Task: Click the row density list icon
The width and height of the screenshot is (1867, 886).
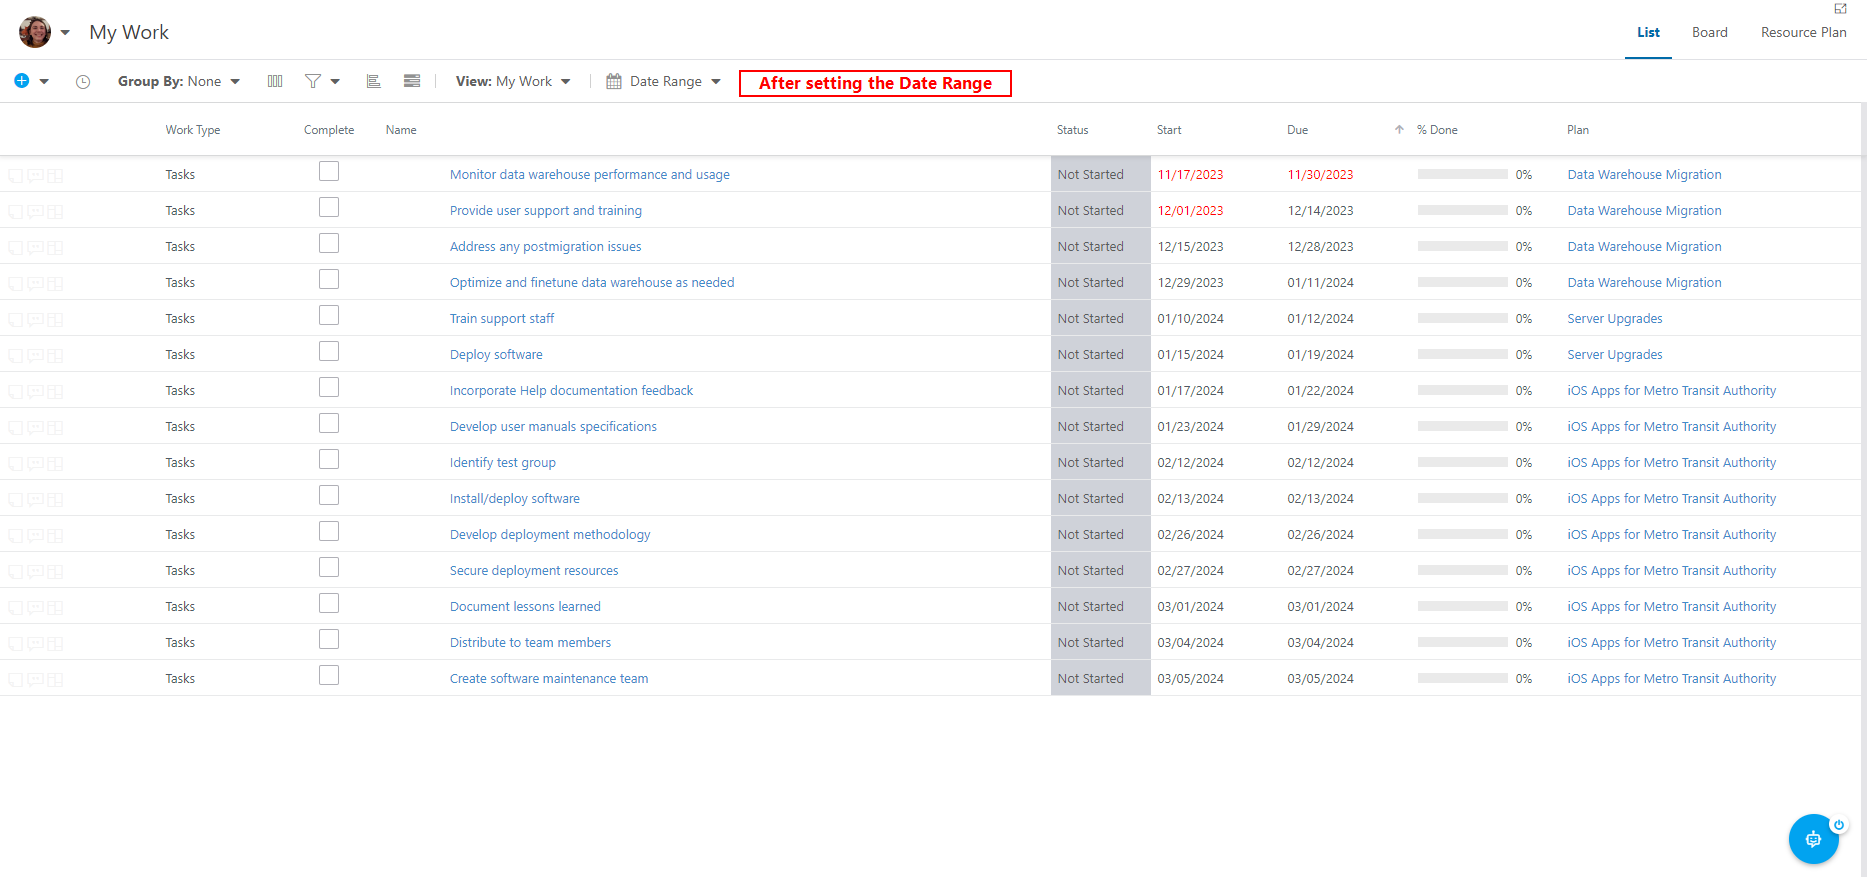Action: (x=412, y=81)
